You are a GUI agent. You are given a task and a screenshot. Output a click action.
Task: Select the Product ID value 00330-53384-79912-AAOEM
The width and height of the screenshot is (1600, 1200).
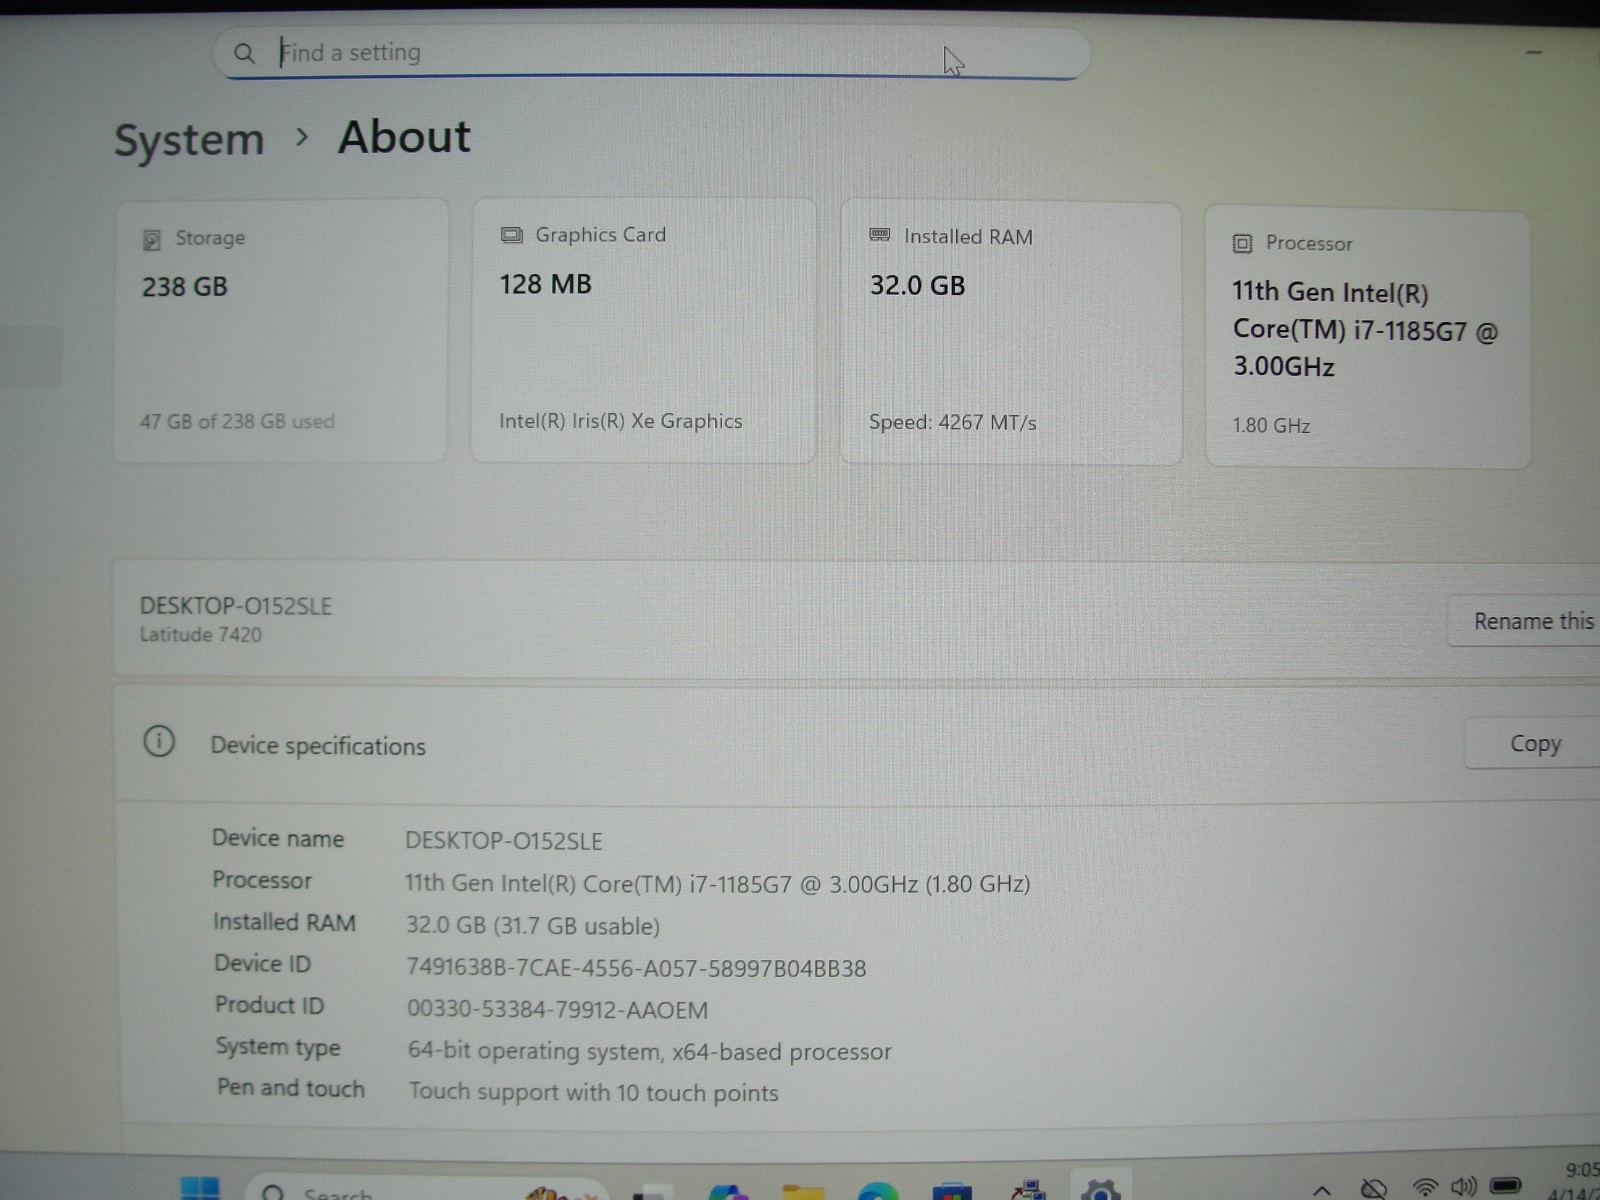pyautogui.click(x=557, y=1010)
